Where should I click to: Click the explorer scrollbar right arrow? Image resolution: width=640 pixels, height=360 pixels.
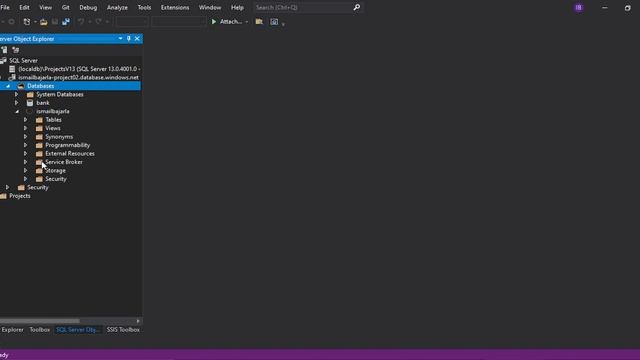coord(138,321)
